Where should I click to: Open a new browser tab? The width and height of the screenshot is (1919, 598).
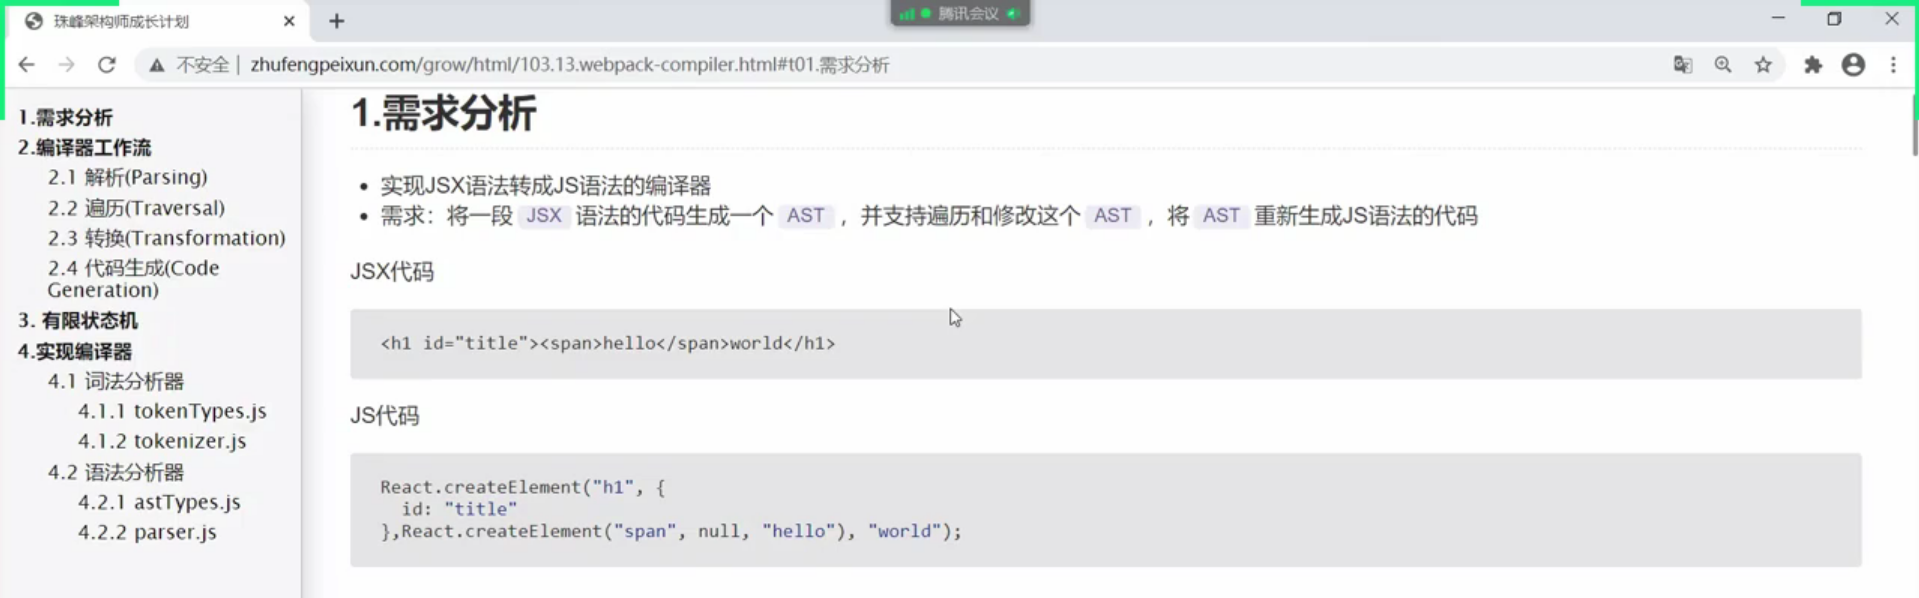click(337, 21)
